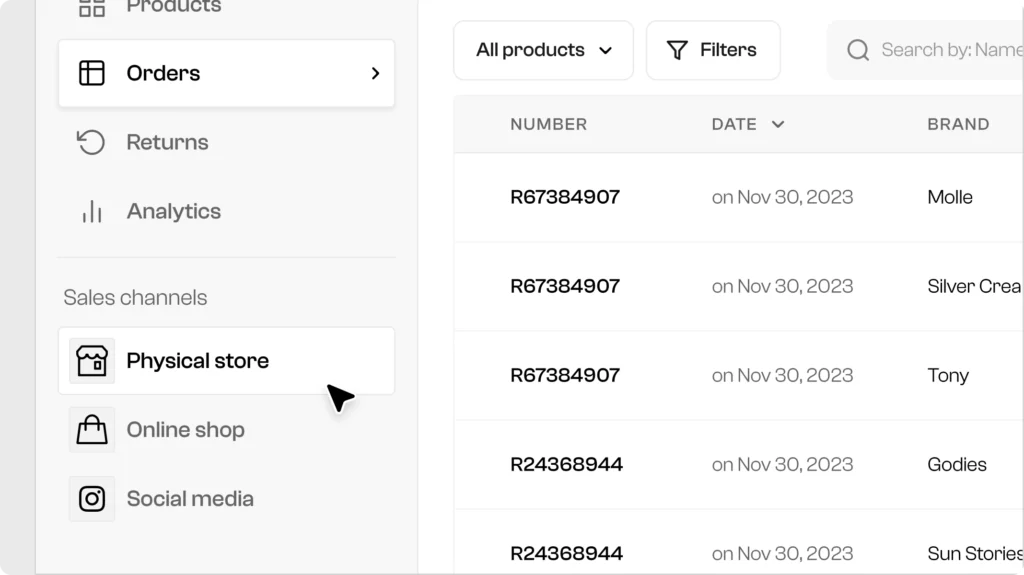Click the Returns circular arrow icon

[92, 142]
